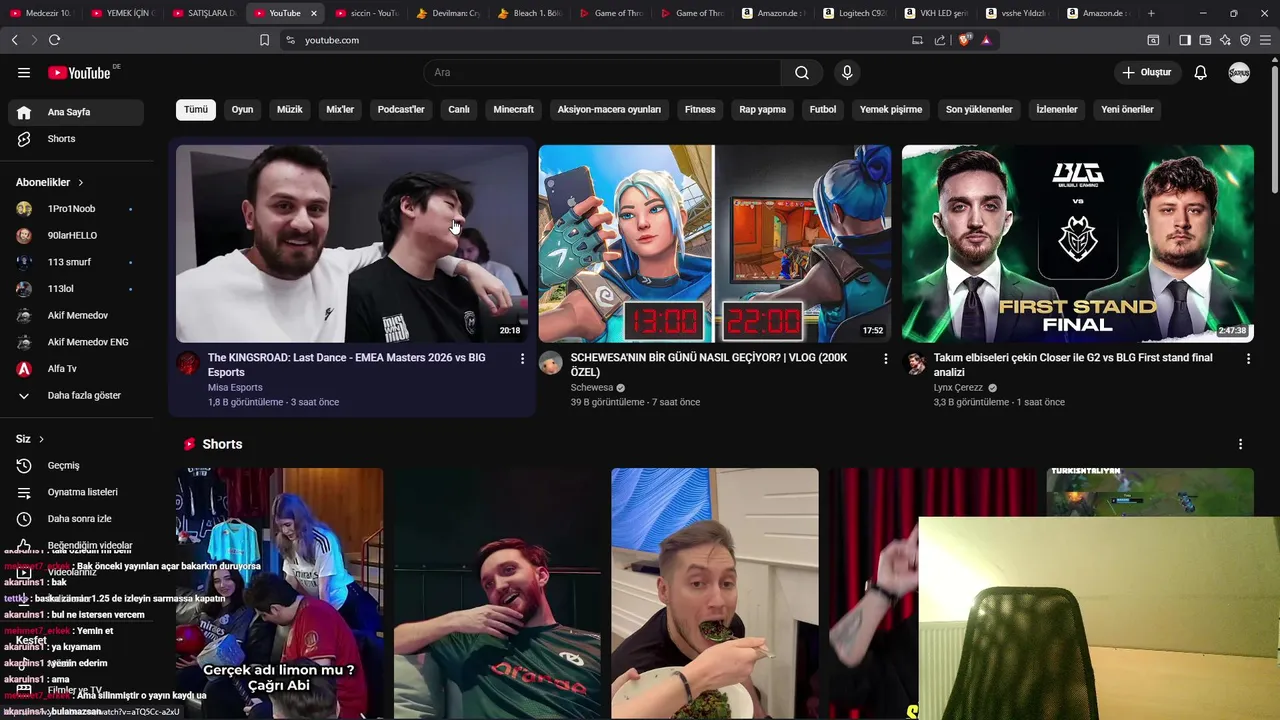The width and height of the screenshot is (1280, 720).
Task: Open Shorts from the sidebar
Action: (x=76, y=139)
